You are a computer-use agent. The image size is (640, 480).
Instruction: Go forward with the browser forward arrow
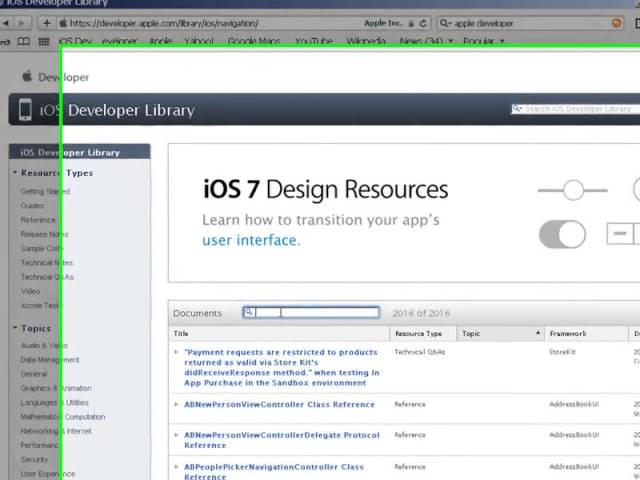pyautogui.click(x=21, y=23)
